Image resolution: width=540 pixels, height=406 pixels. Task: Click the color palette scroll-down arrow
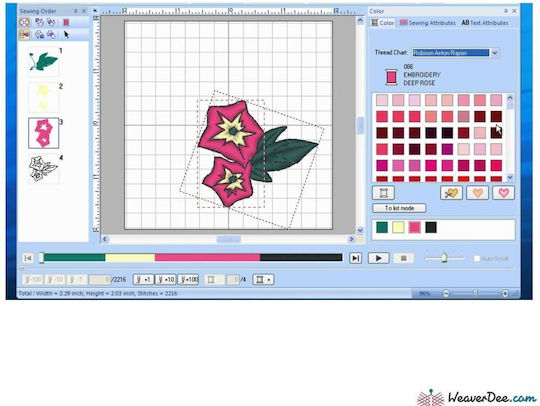[510, 177]
